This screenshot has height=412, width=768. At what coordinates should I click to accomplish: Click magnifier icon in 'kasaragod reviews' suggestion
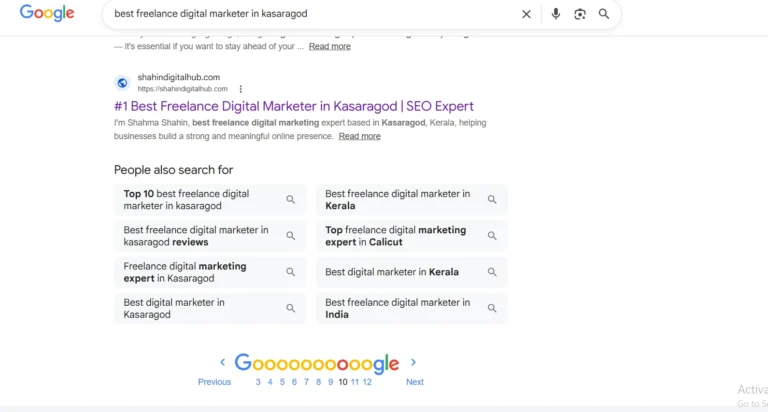click(x=290, y=236)
